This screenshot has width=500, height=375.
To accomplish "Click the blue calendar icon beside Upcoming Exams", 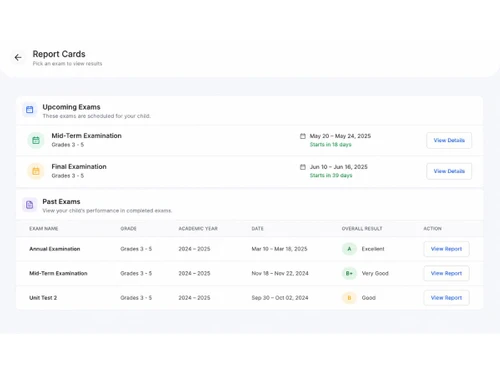I will click(x=30, y=109).
